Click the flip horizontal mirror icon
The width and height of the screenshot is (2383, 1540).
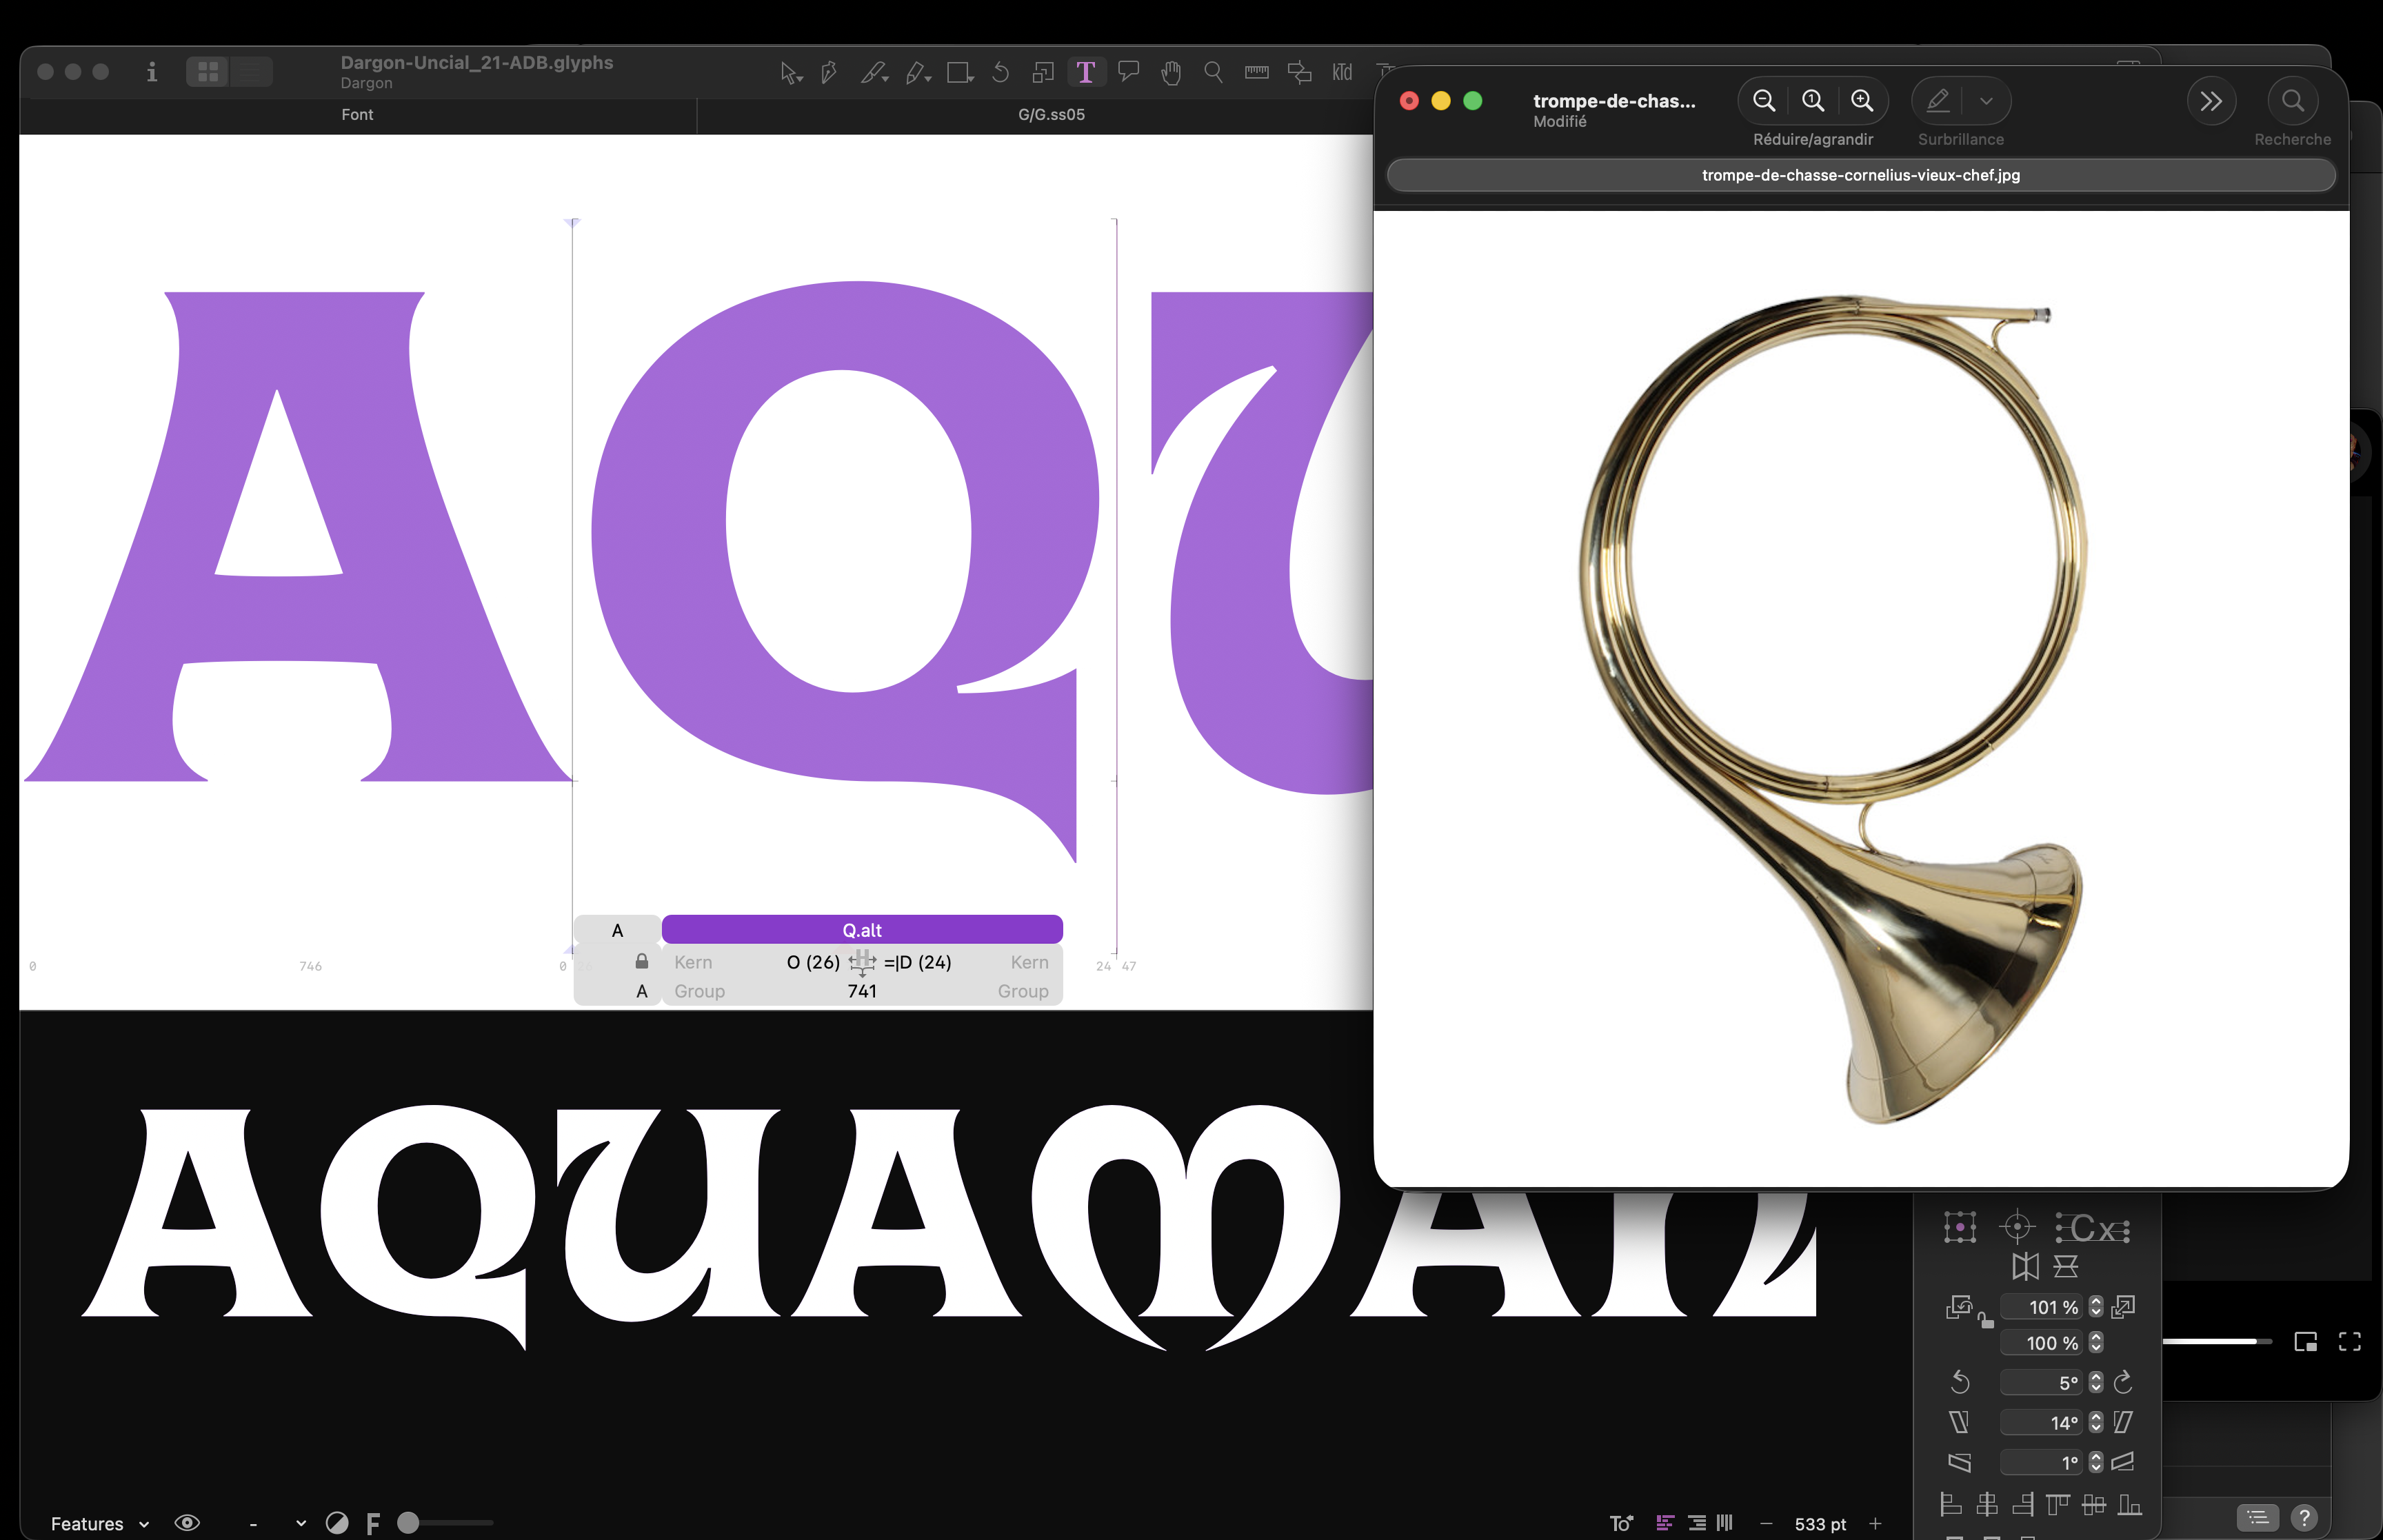(x=2025, y=1266)
